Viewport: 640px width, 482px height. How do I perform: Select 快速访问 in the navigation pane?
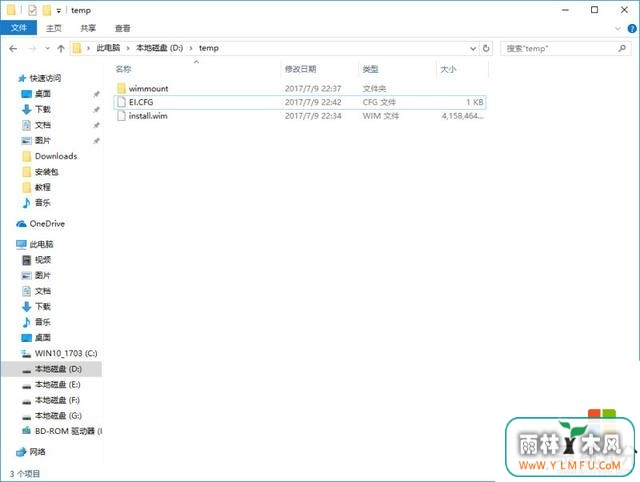(45, 78)
